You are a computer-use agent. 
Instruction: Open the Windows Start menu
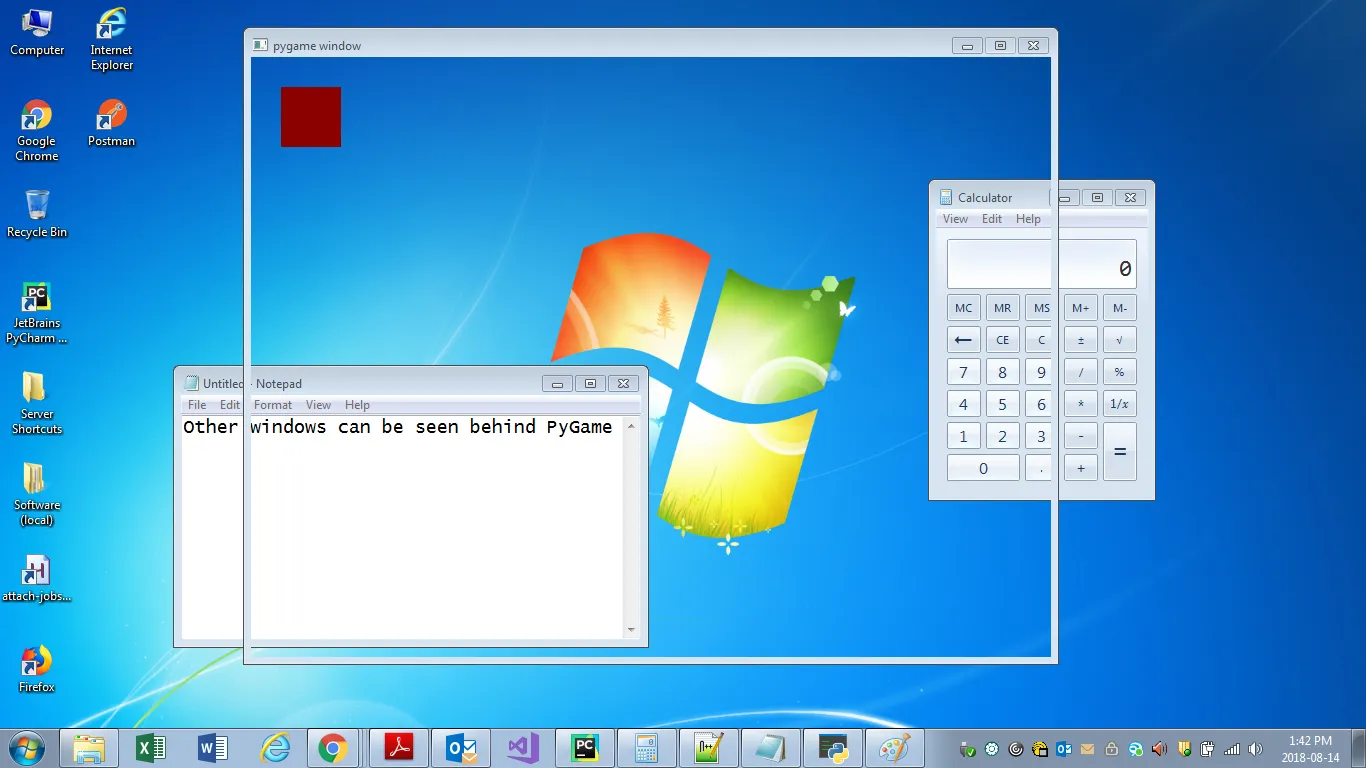pyautogui.click(x=26, y=748)
